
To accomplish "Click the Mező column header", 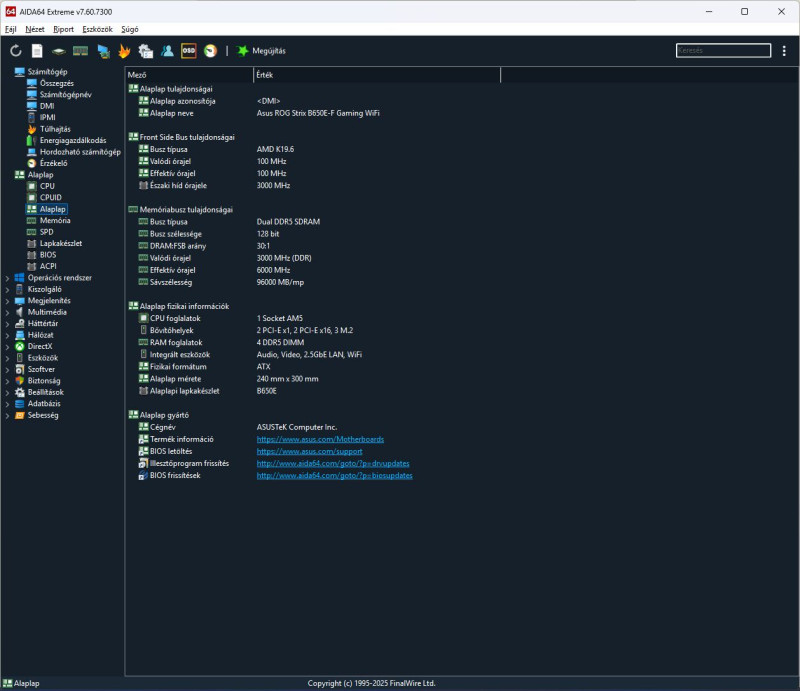I will point(189,75).
